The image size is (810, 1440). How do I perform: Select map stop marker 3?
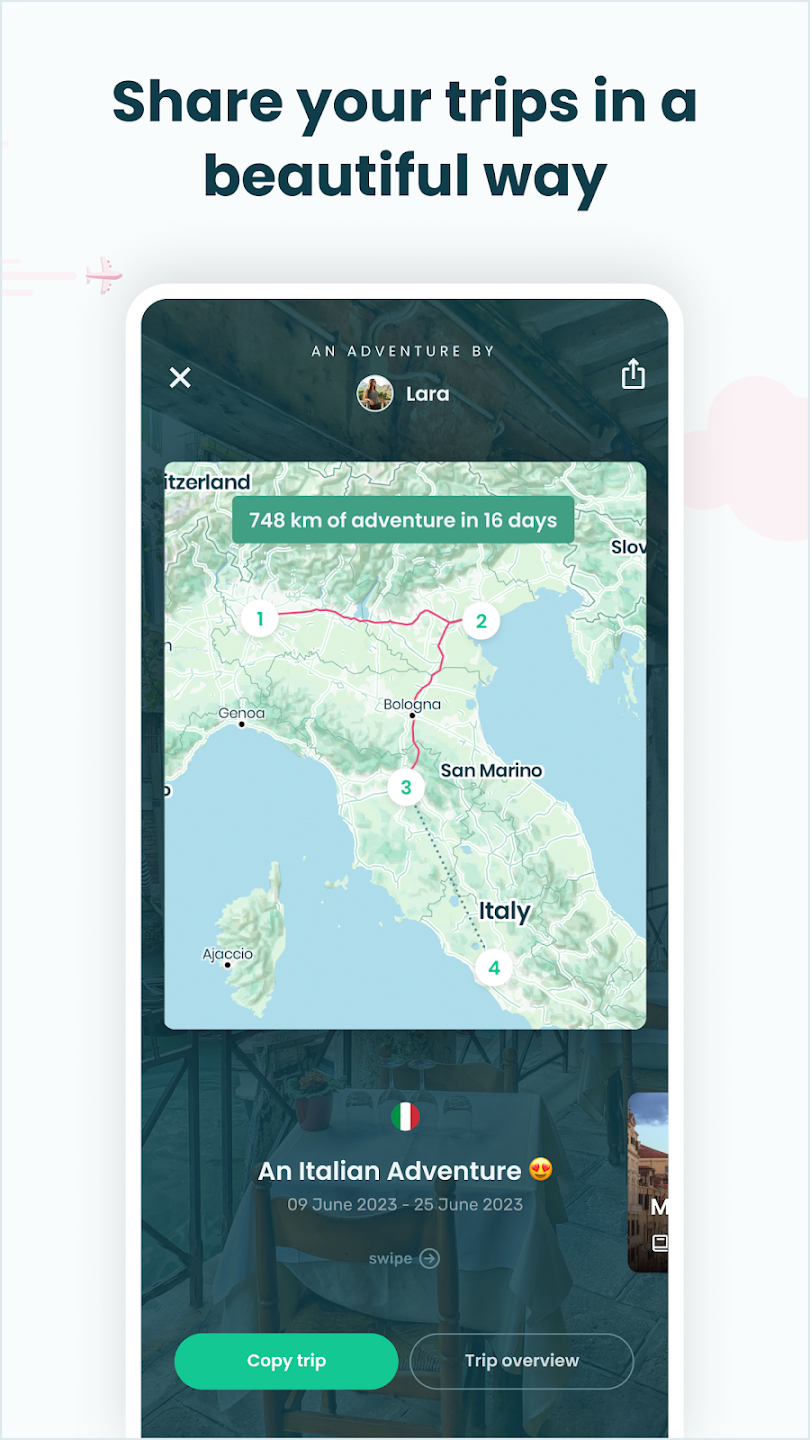(x=406, y=787)
